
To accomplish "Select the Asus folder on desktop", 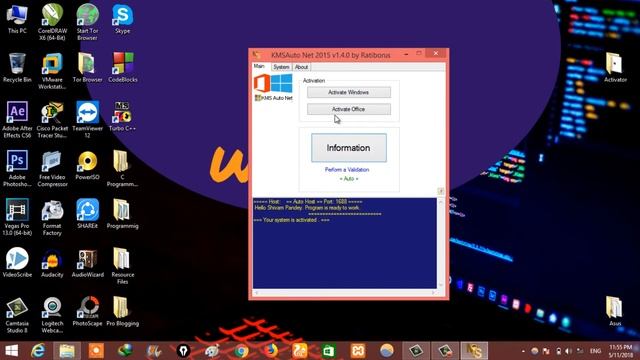I will point(615,311).
